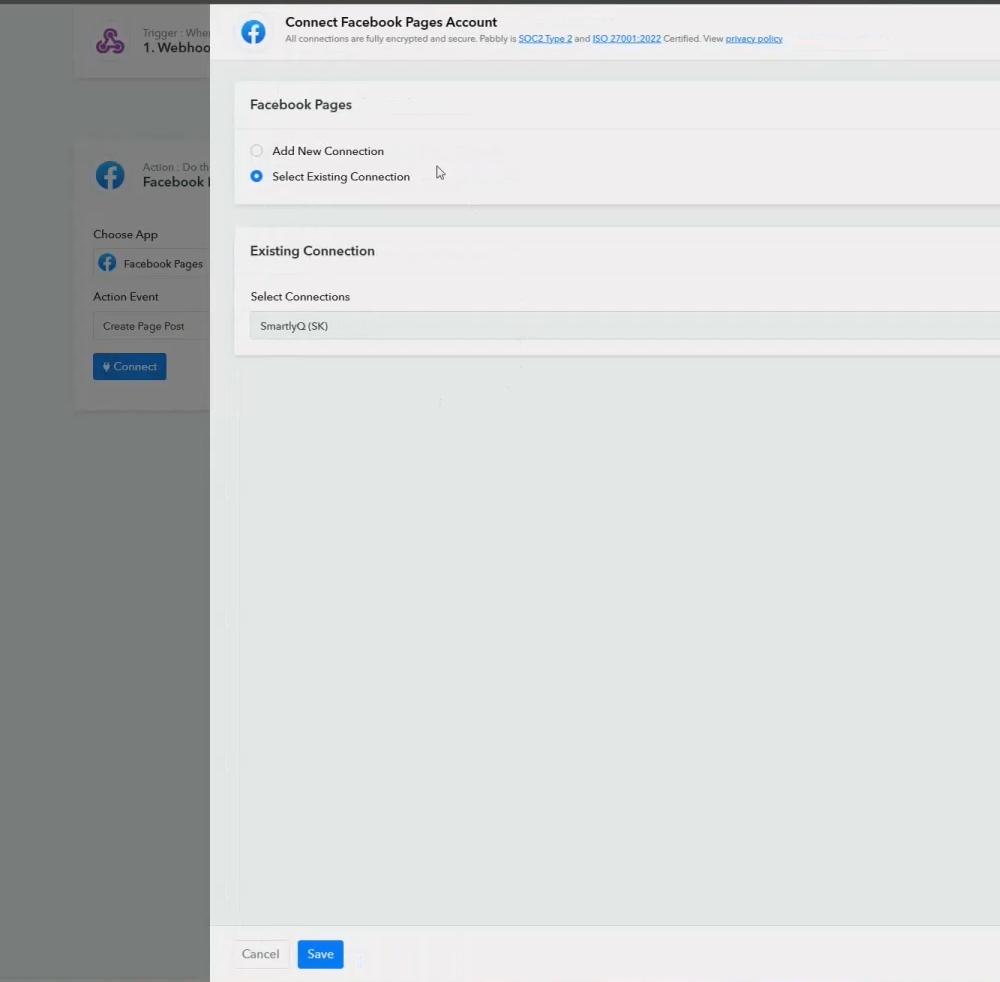Click the Facebook logo in dialog header
Screen dimensions: 1000x982
(253, 32)
